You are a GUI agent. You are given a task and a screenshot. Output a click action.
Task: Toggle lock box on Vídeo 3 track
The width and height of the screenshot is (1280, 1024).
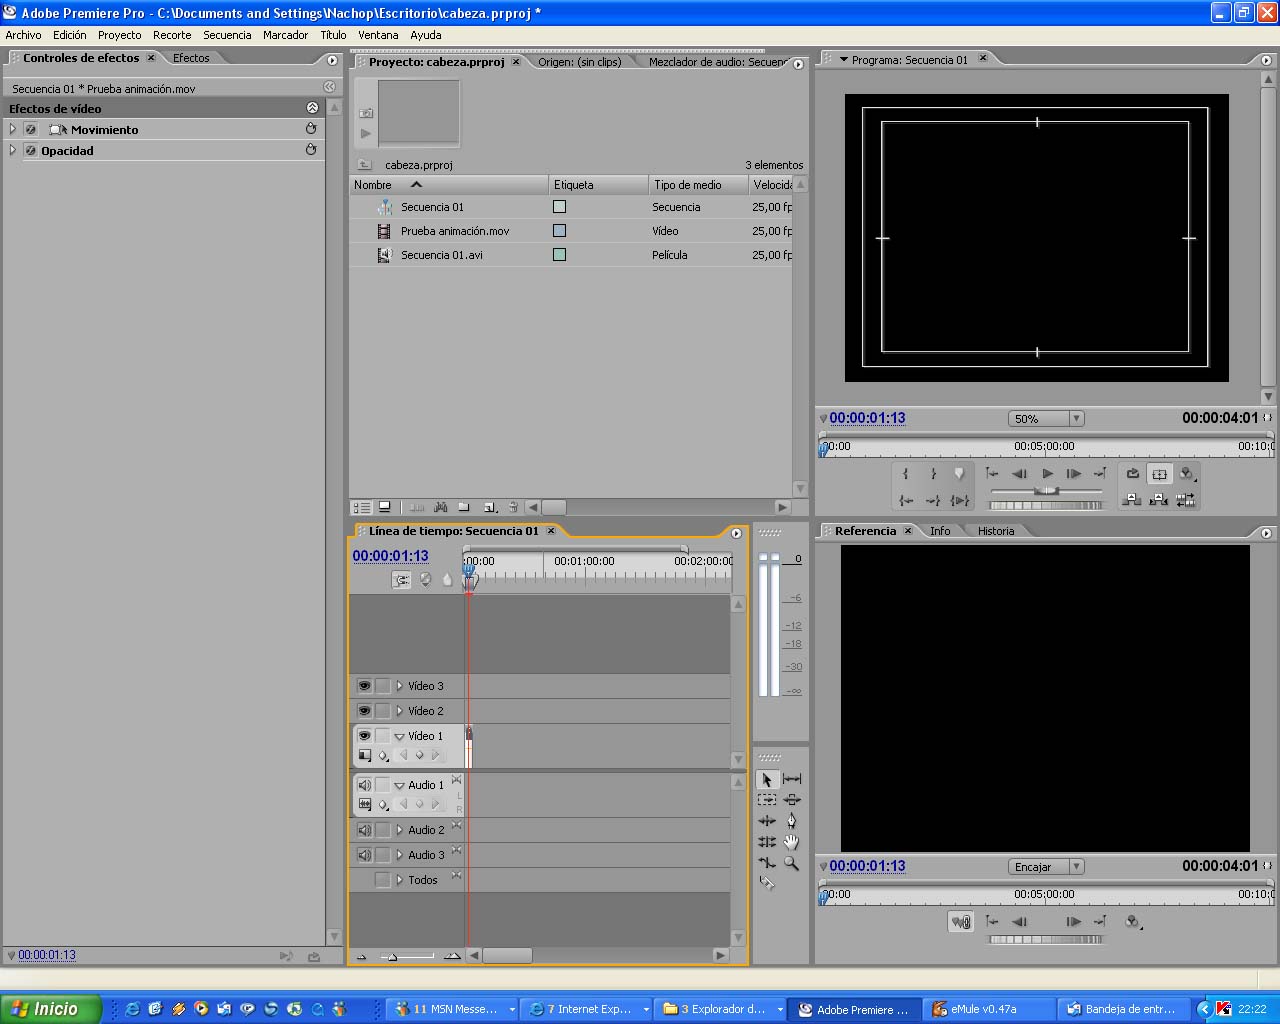[382, 686]
